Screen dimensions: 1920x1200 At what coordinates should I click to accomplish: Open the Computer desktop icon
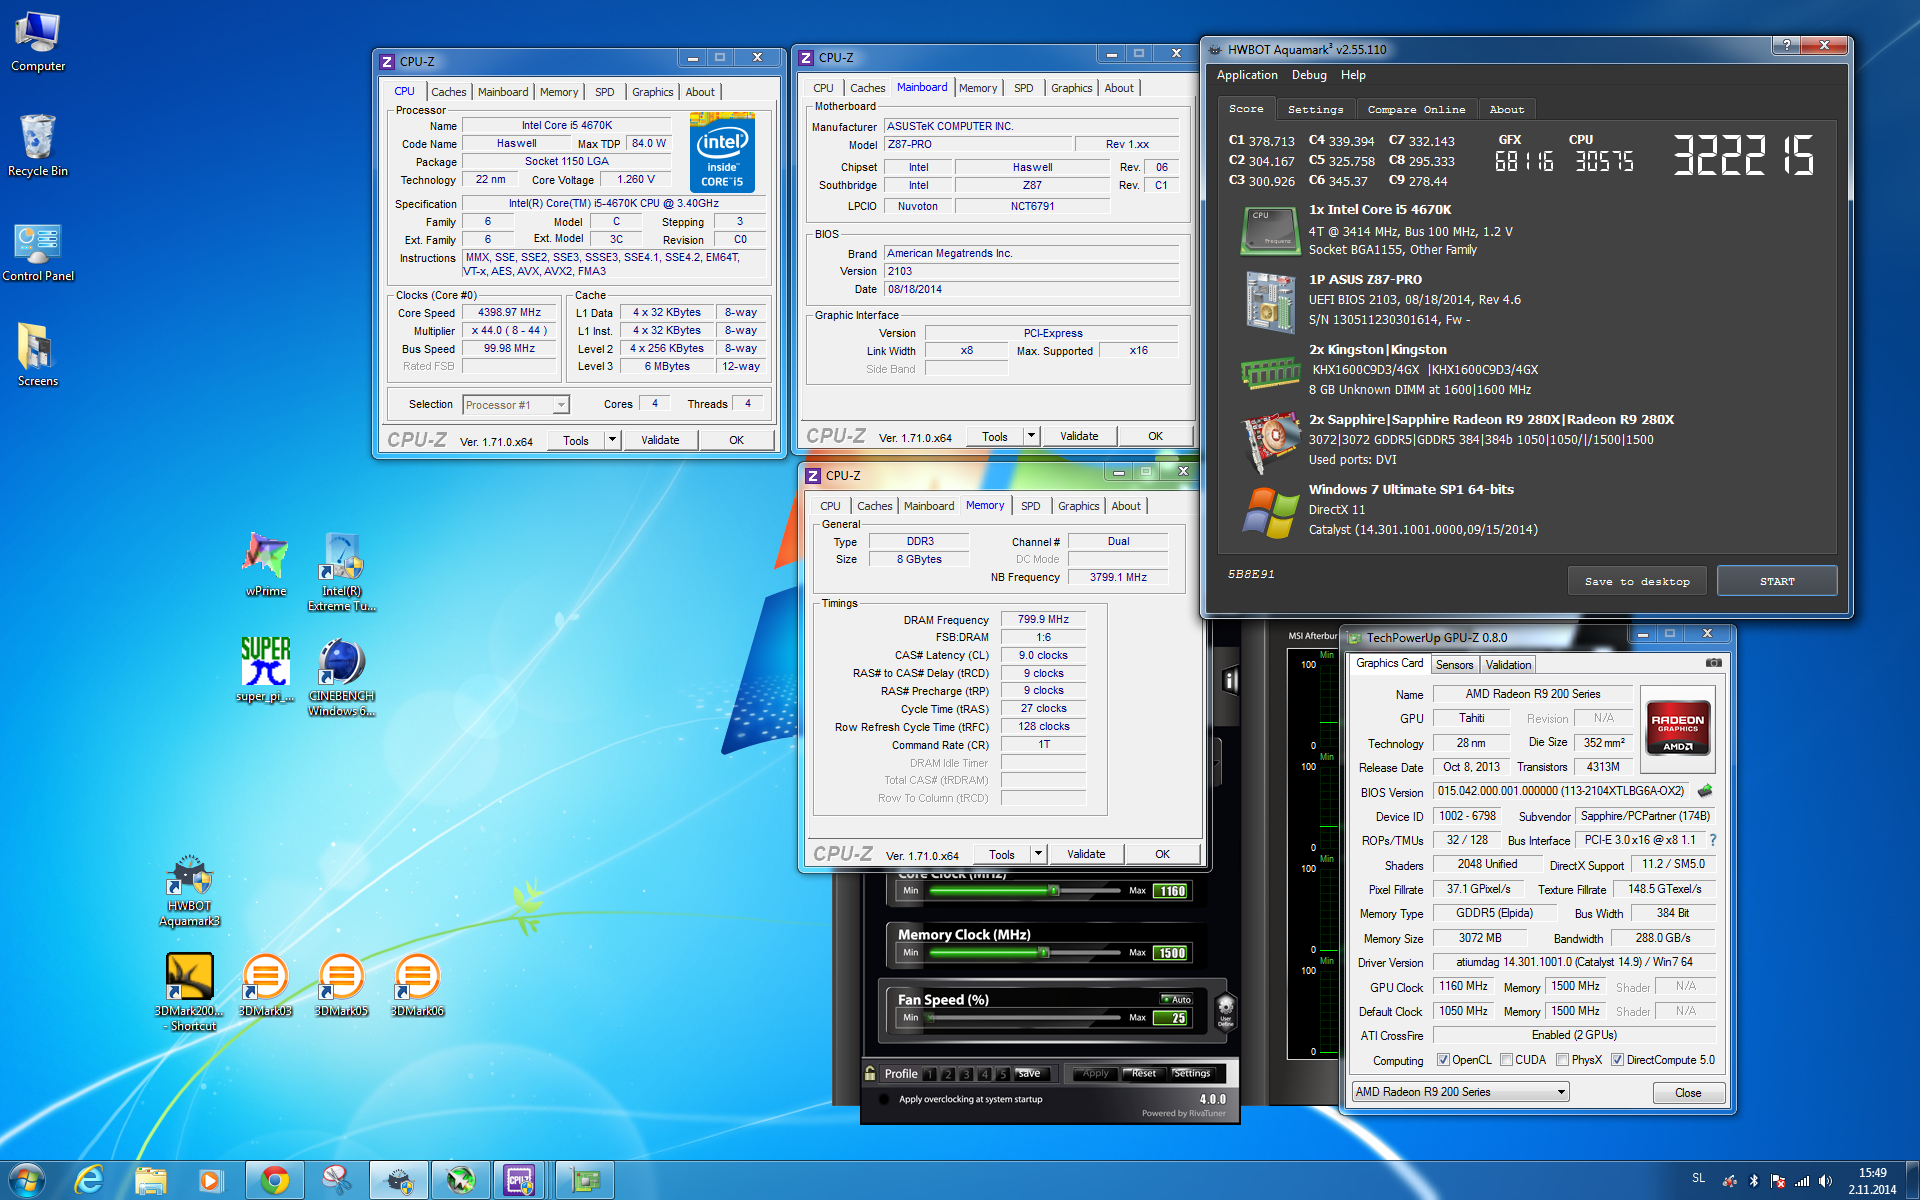[38, 42]
